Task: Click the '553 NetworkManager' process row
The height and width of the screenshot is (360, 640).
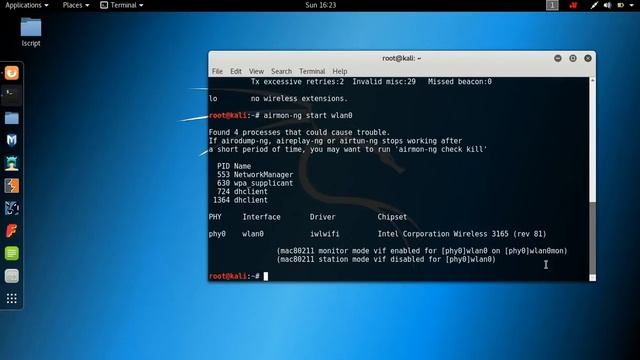Action: (255, 175)
